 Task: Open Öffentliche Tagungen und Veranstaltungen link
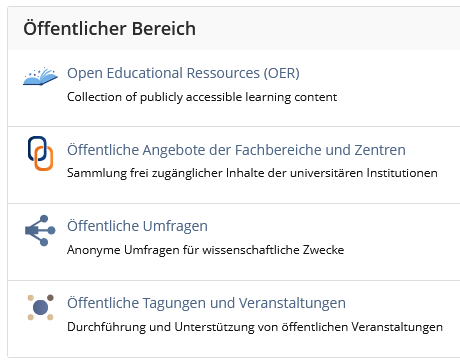pyautogui.click(x=206, y=303)
